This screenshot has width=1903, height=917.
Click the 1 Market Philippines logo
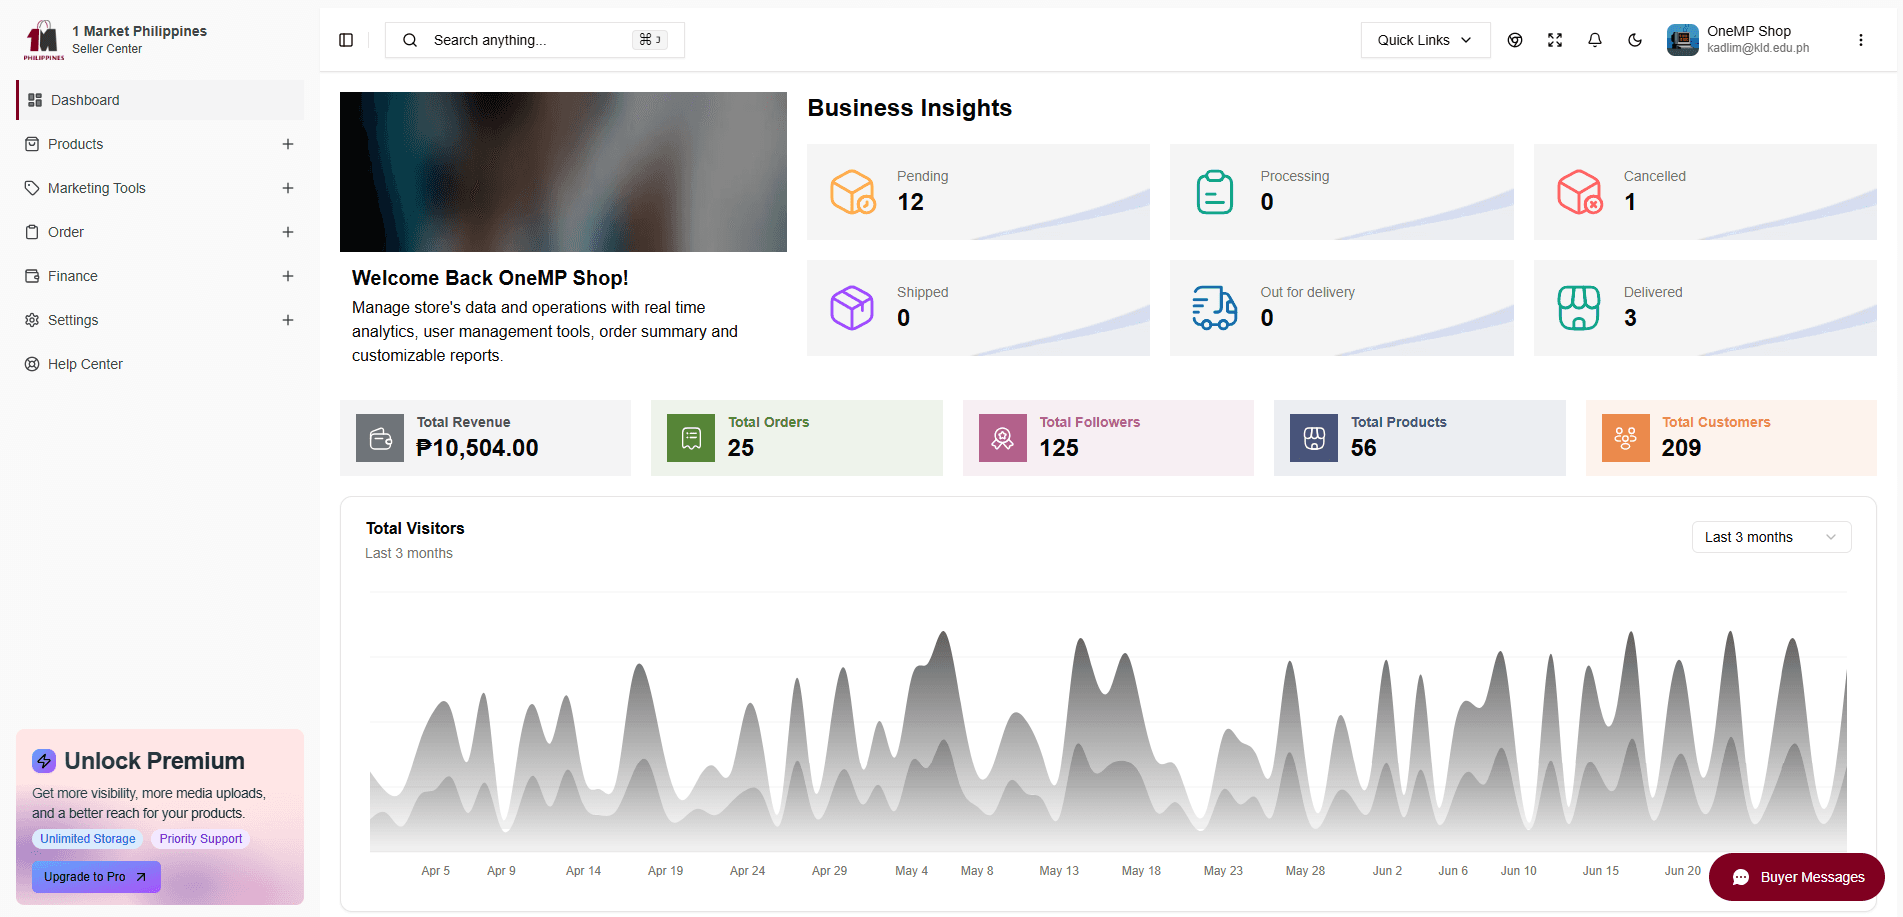tap(43, 40)
